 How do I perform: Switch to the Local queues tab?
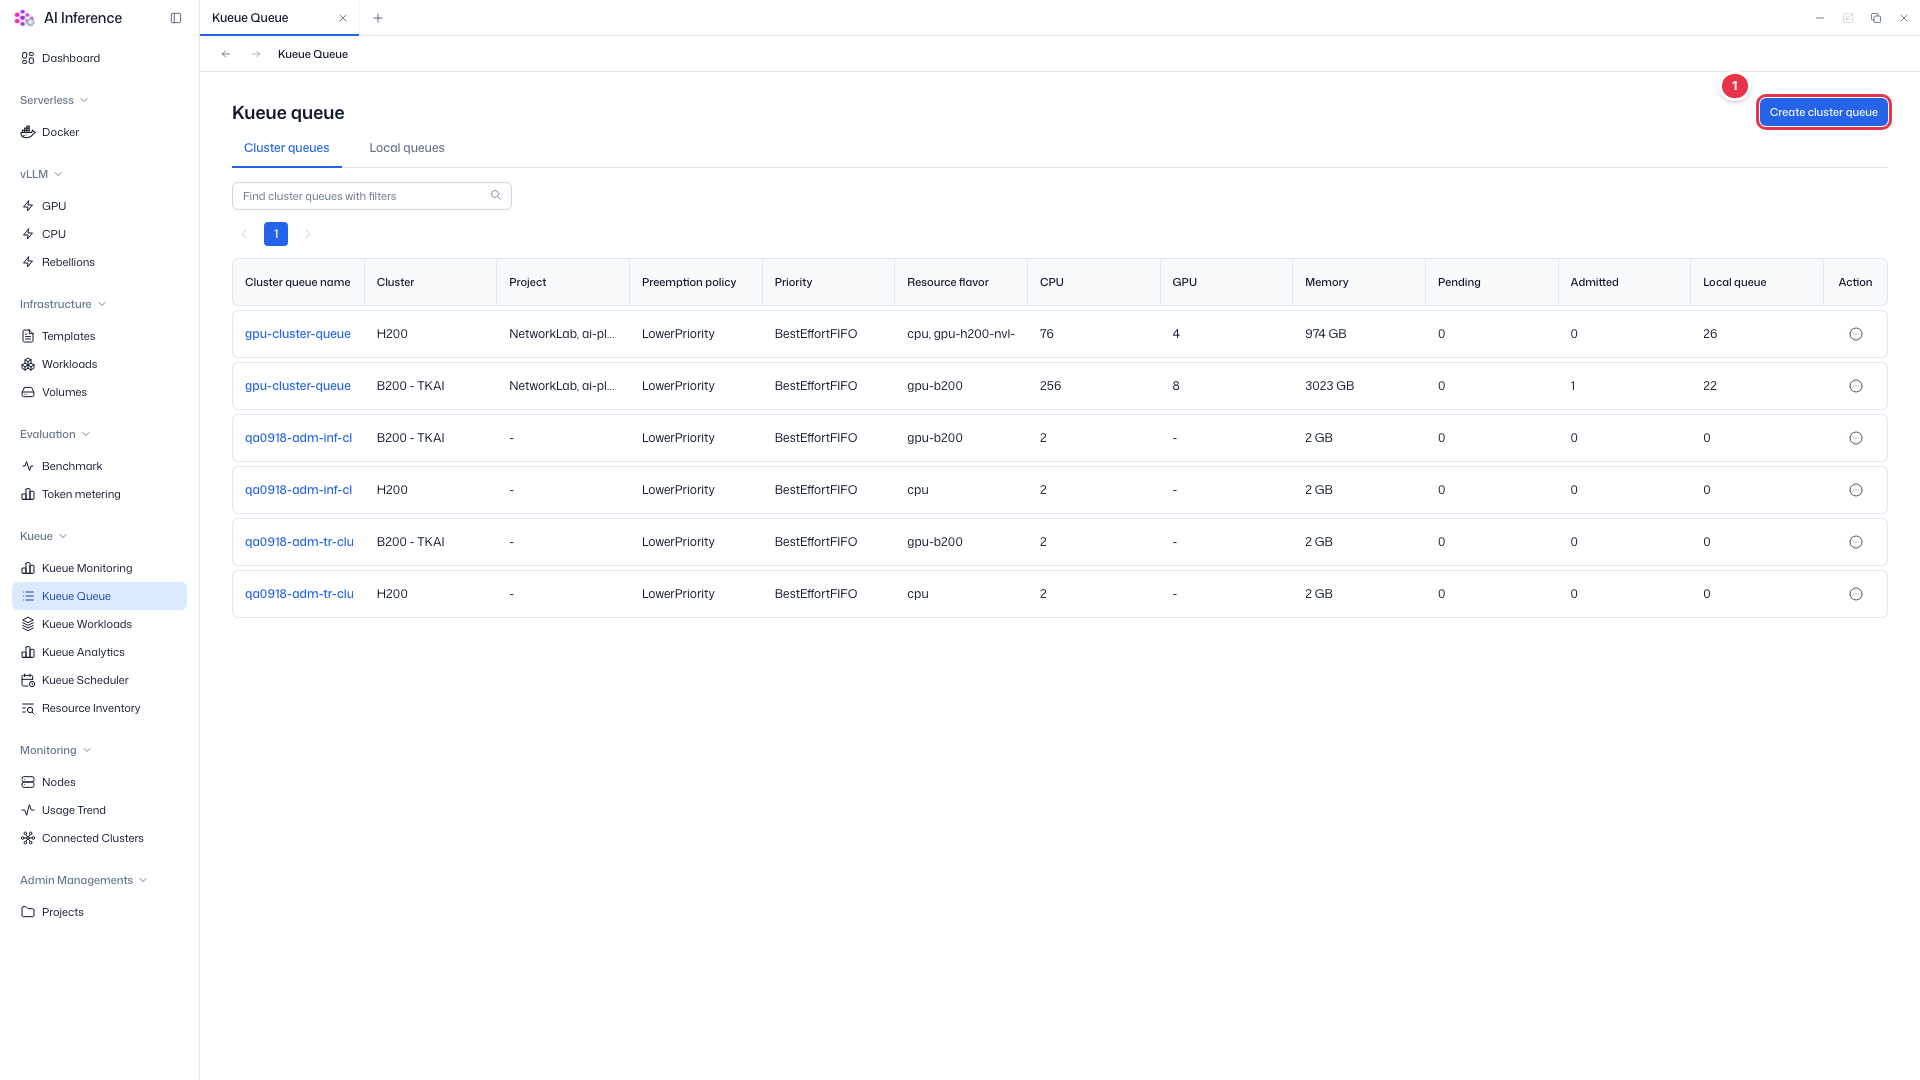(x=407, y=148)
